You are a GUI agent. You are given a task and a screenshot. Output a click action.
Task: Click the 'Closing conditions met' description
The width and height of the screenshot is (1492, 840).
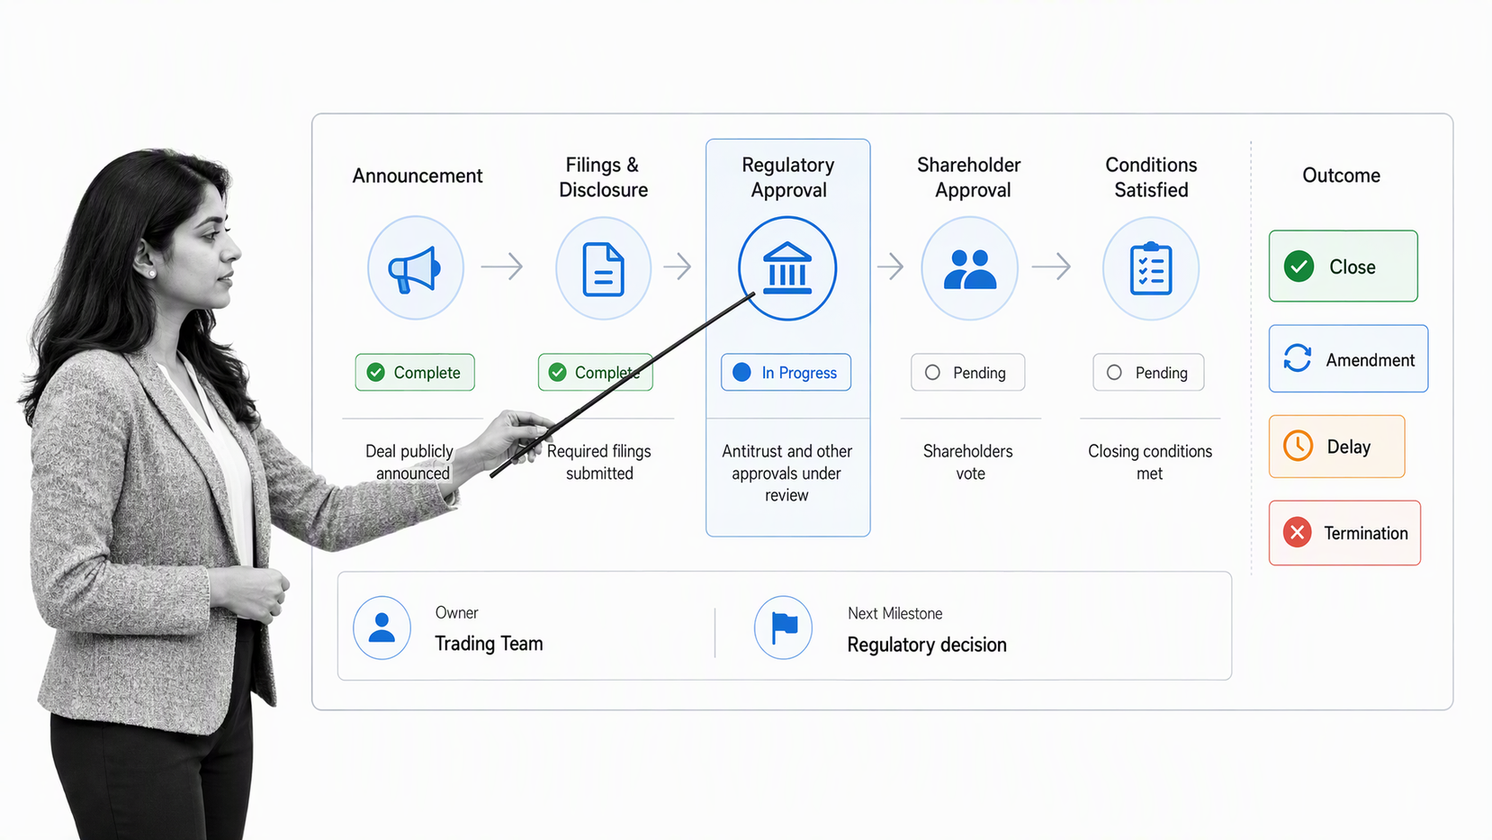[x=1150, y=462]
